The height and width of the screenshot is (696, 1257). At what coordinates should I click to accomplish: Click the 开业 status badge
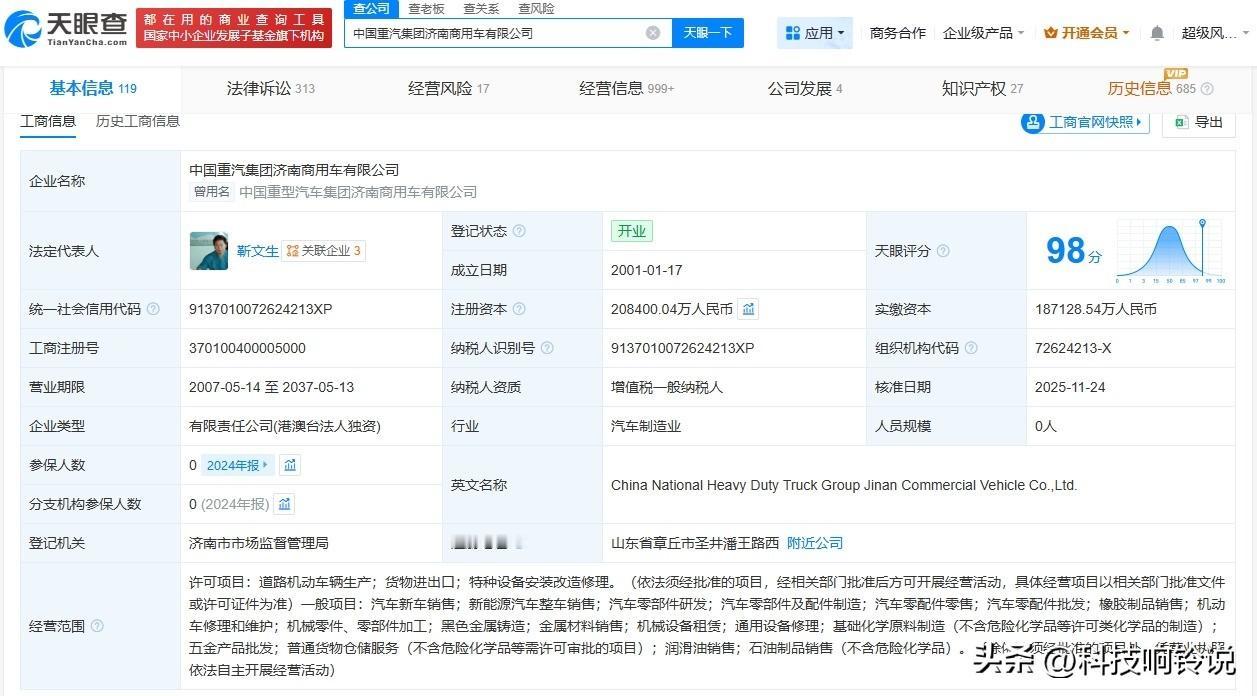pyautogui.click(x=632, y=231)
